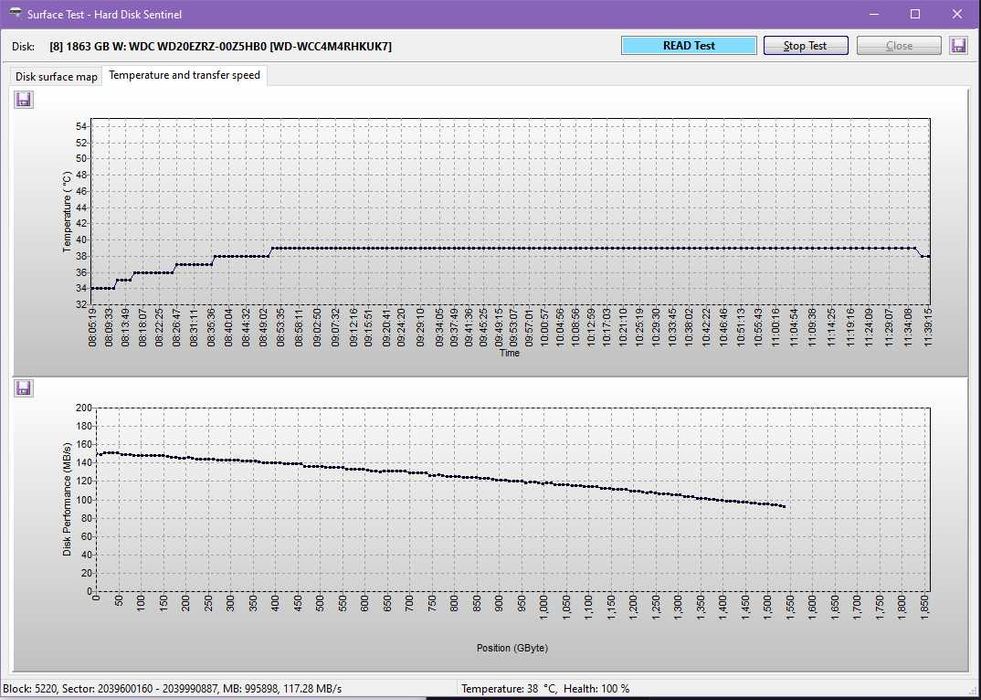
Task: Minimize the Surface Test window
Action: coord(873,14)
